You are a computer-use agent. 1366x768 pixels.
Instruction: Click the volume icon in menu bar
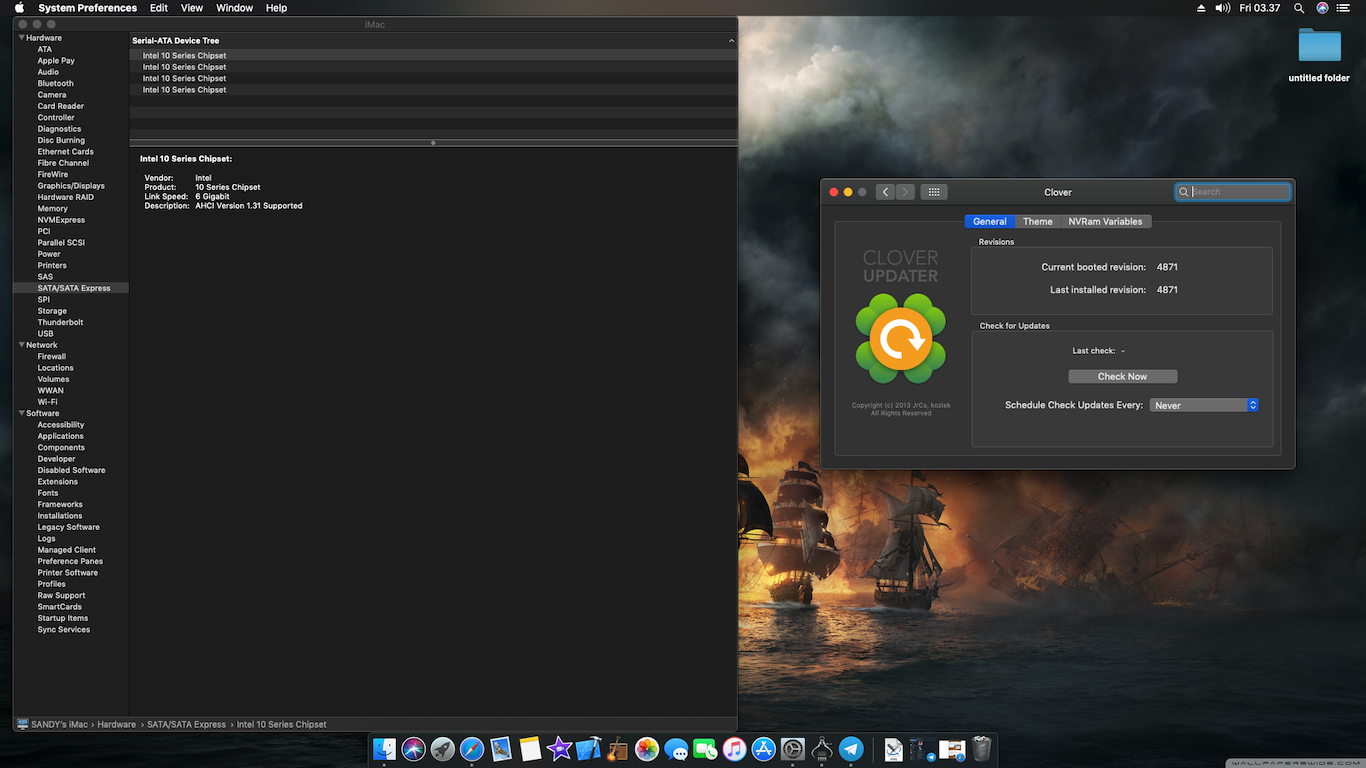[x=1223, y=8]
